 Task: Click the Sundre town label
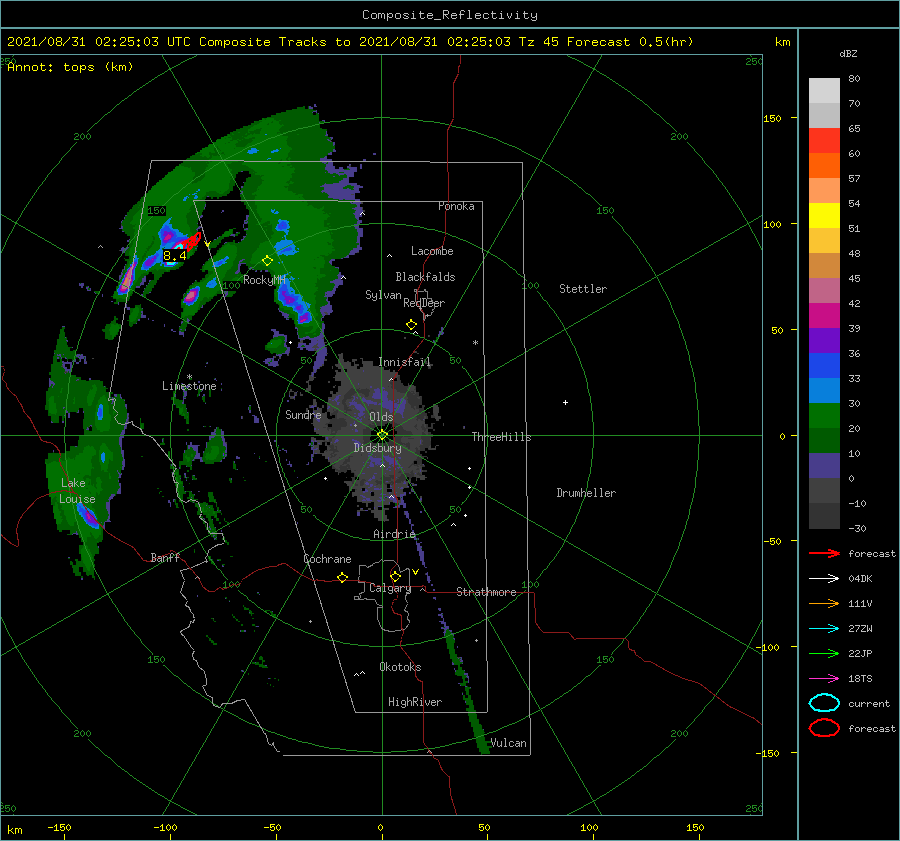click(303, 414)
